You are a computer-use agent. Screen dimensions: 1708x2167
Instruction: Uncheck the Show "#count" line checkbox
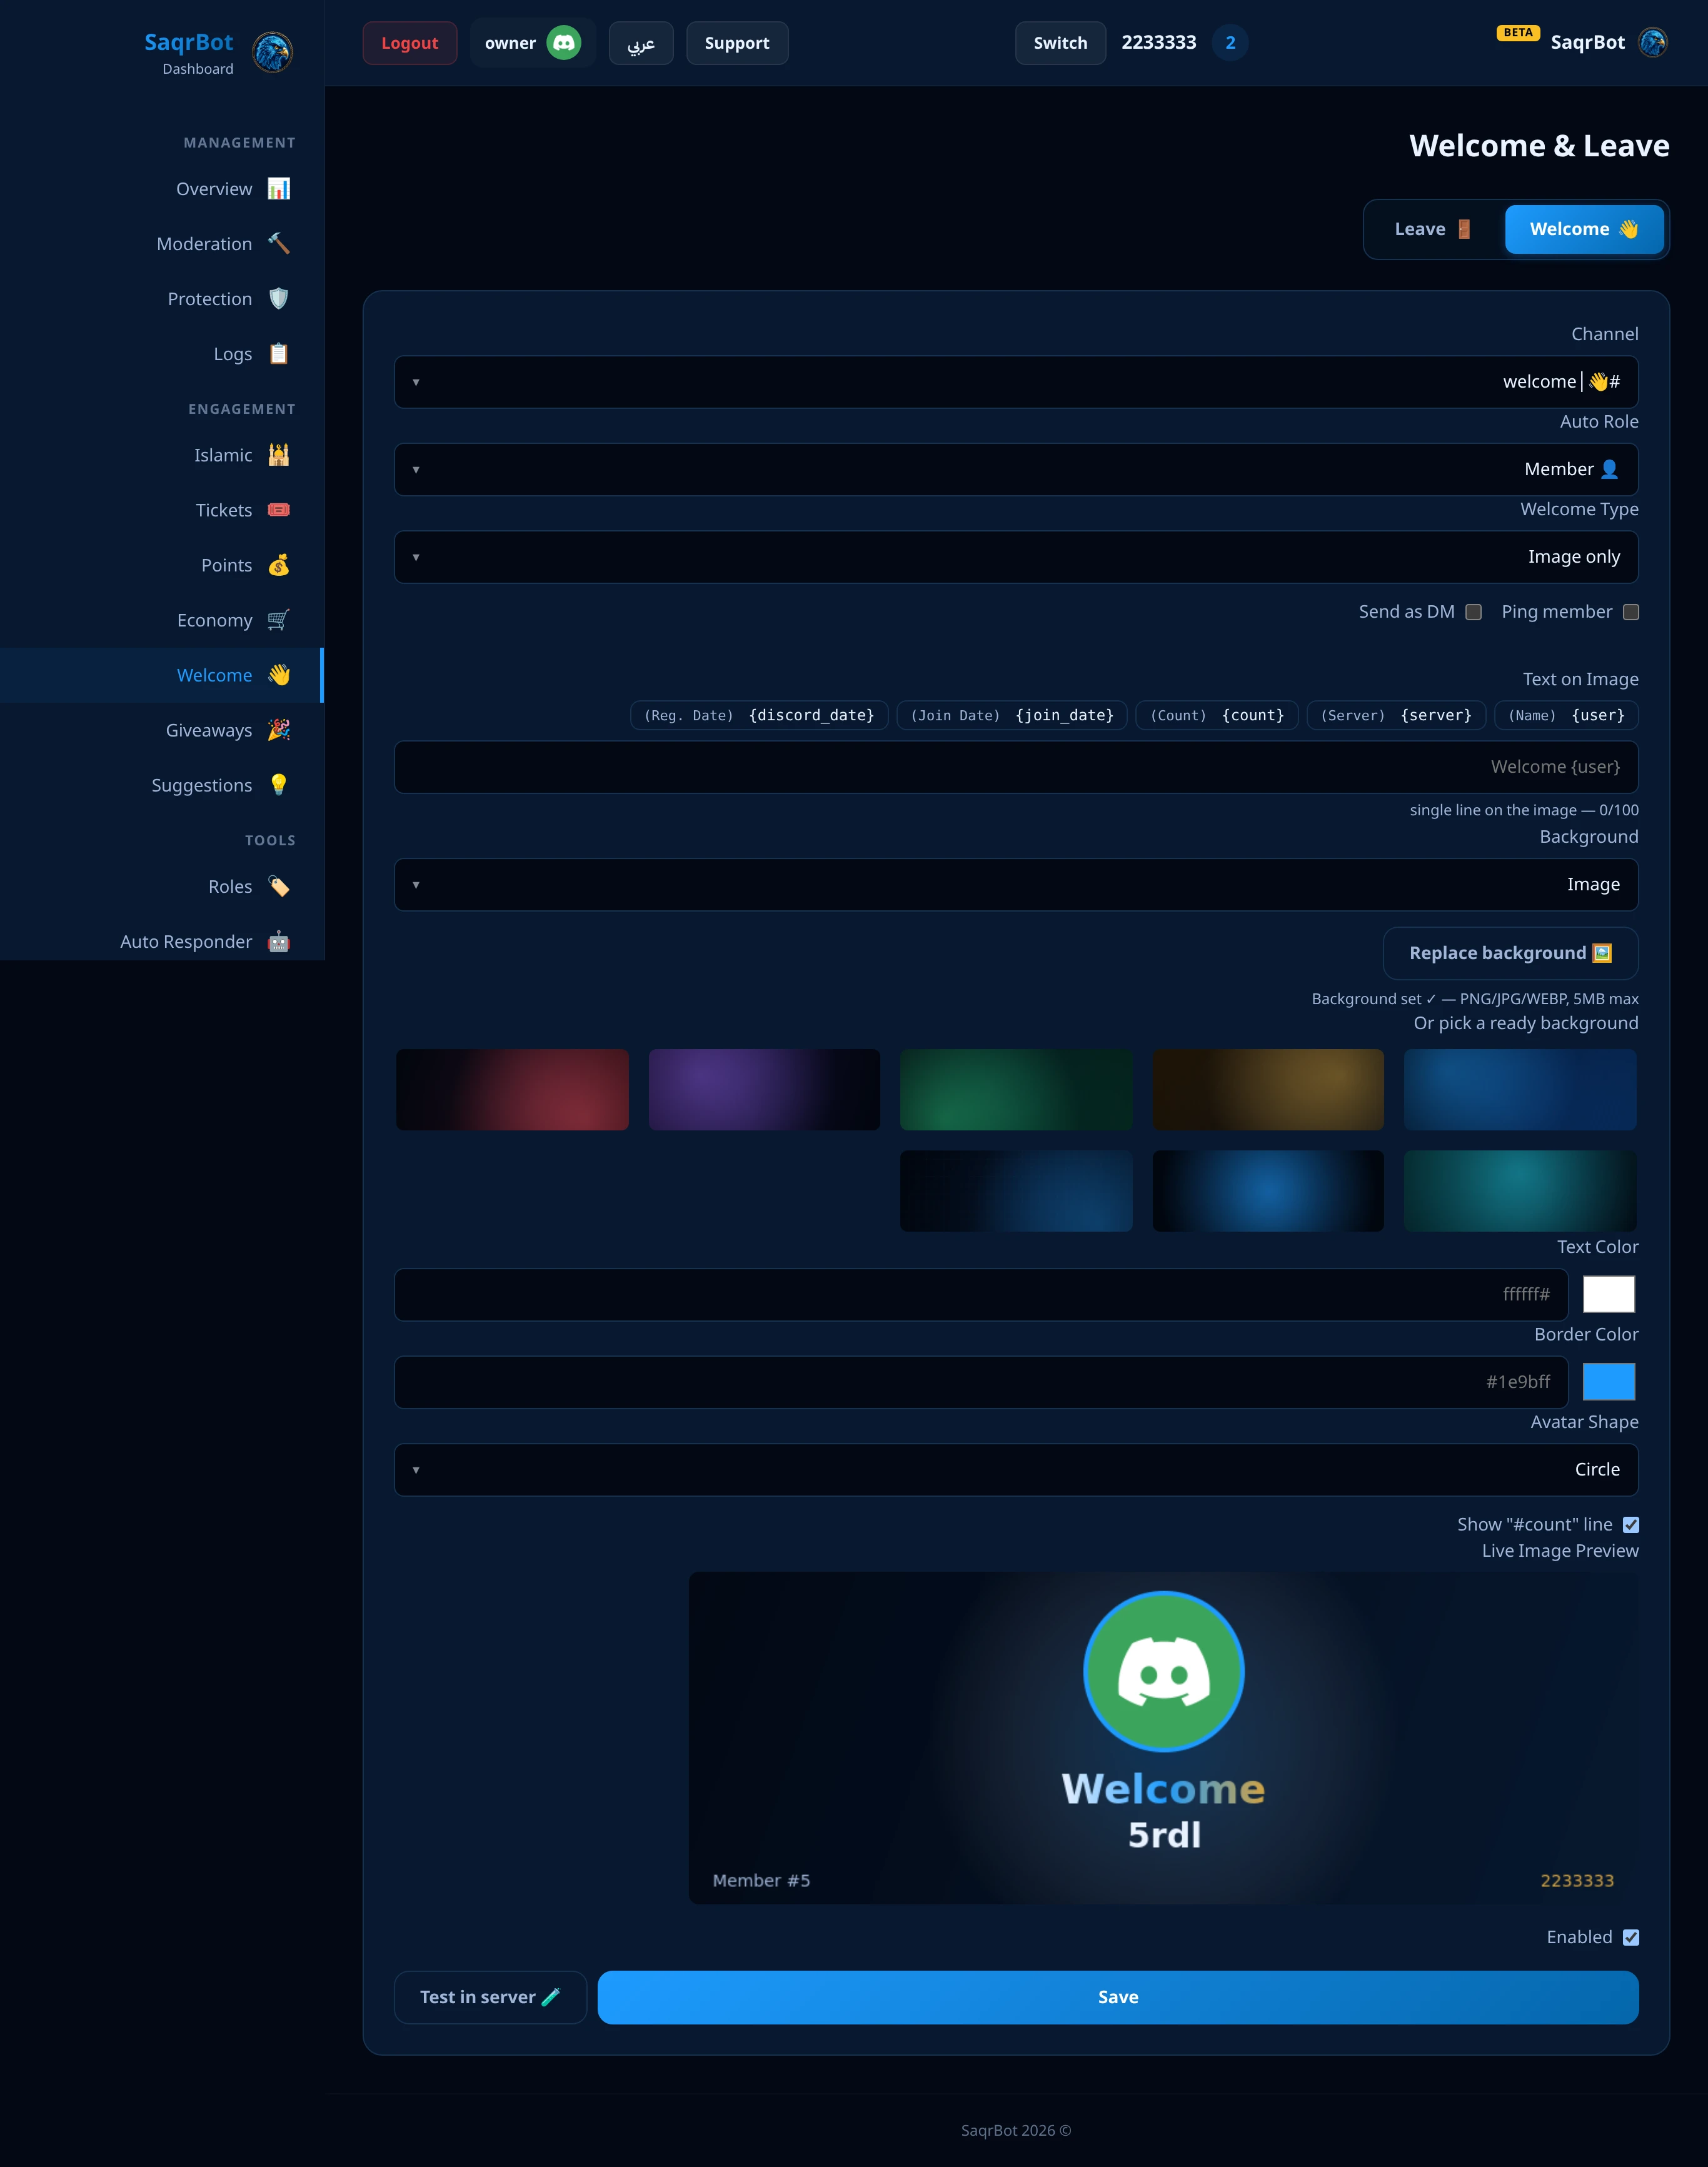click(1631, 1525)
